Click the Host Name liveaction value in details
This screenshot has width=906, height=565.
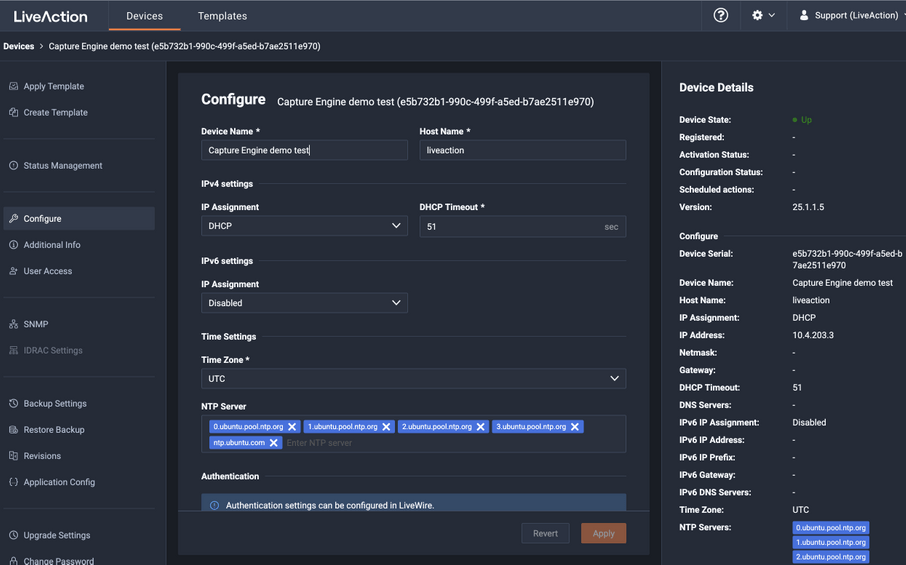[x=811, y=300]
